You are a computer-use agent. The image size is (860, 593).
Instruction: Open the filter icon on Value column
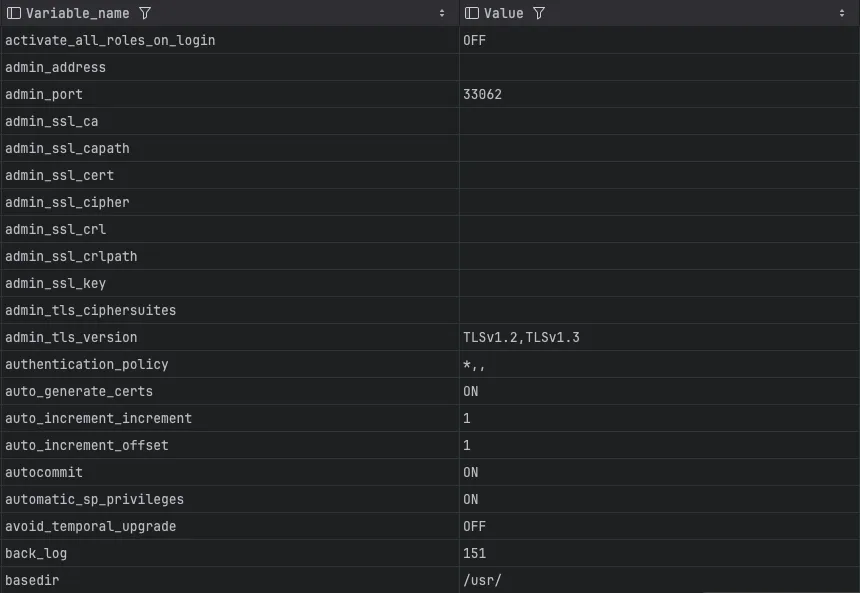(x=537, y=13)
